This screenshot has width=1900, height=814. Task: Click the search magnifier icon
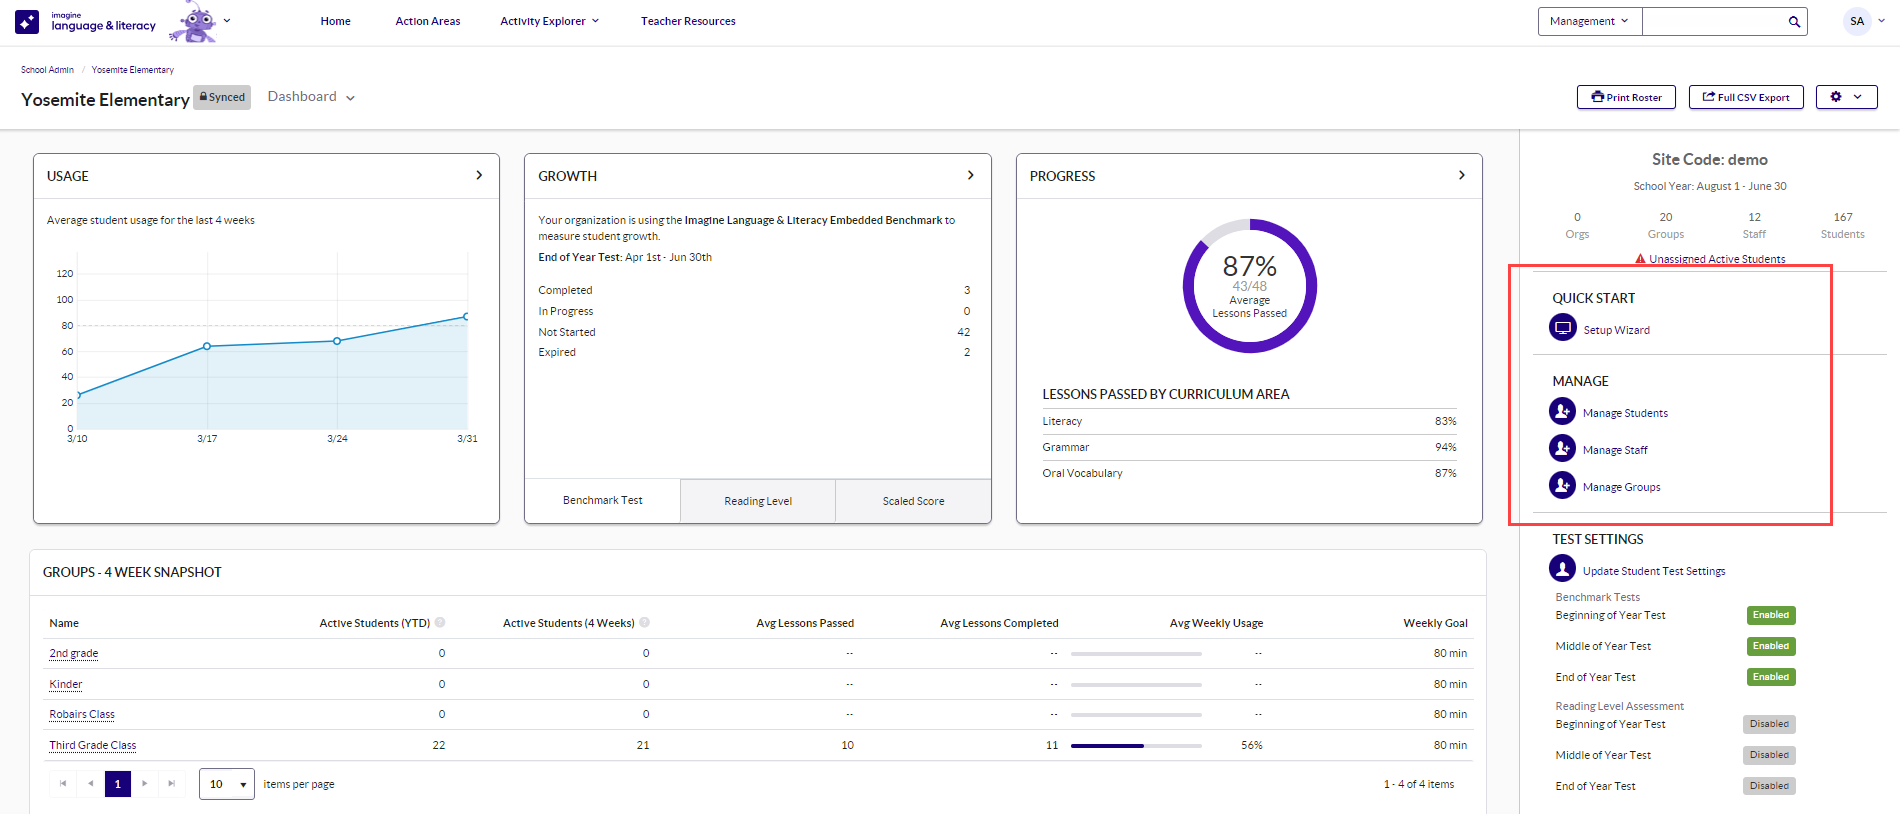coord(1794,21)
